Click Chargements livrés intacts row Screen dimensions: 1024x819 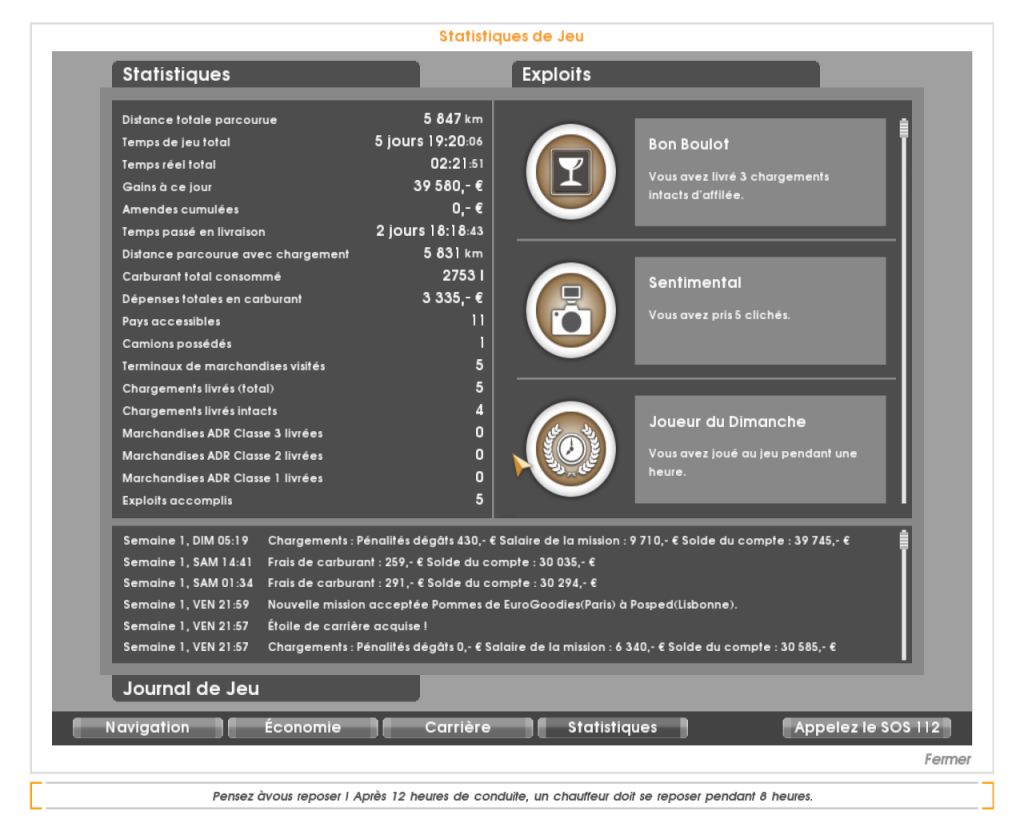[302, 411]
